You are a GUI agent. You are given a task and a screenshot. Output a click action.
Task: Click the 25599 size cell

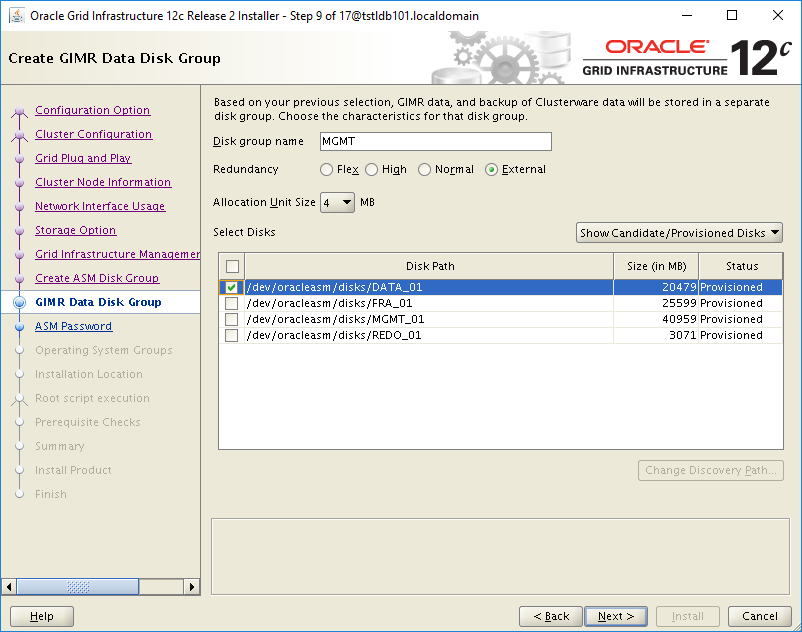tap(656, 303)
